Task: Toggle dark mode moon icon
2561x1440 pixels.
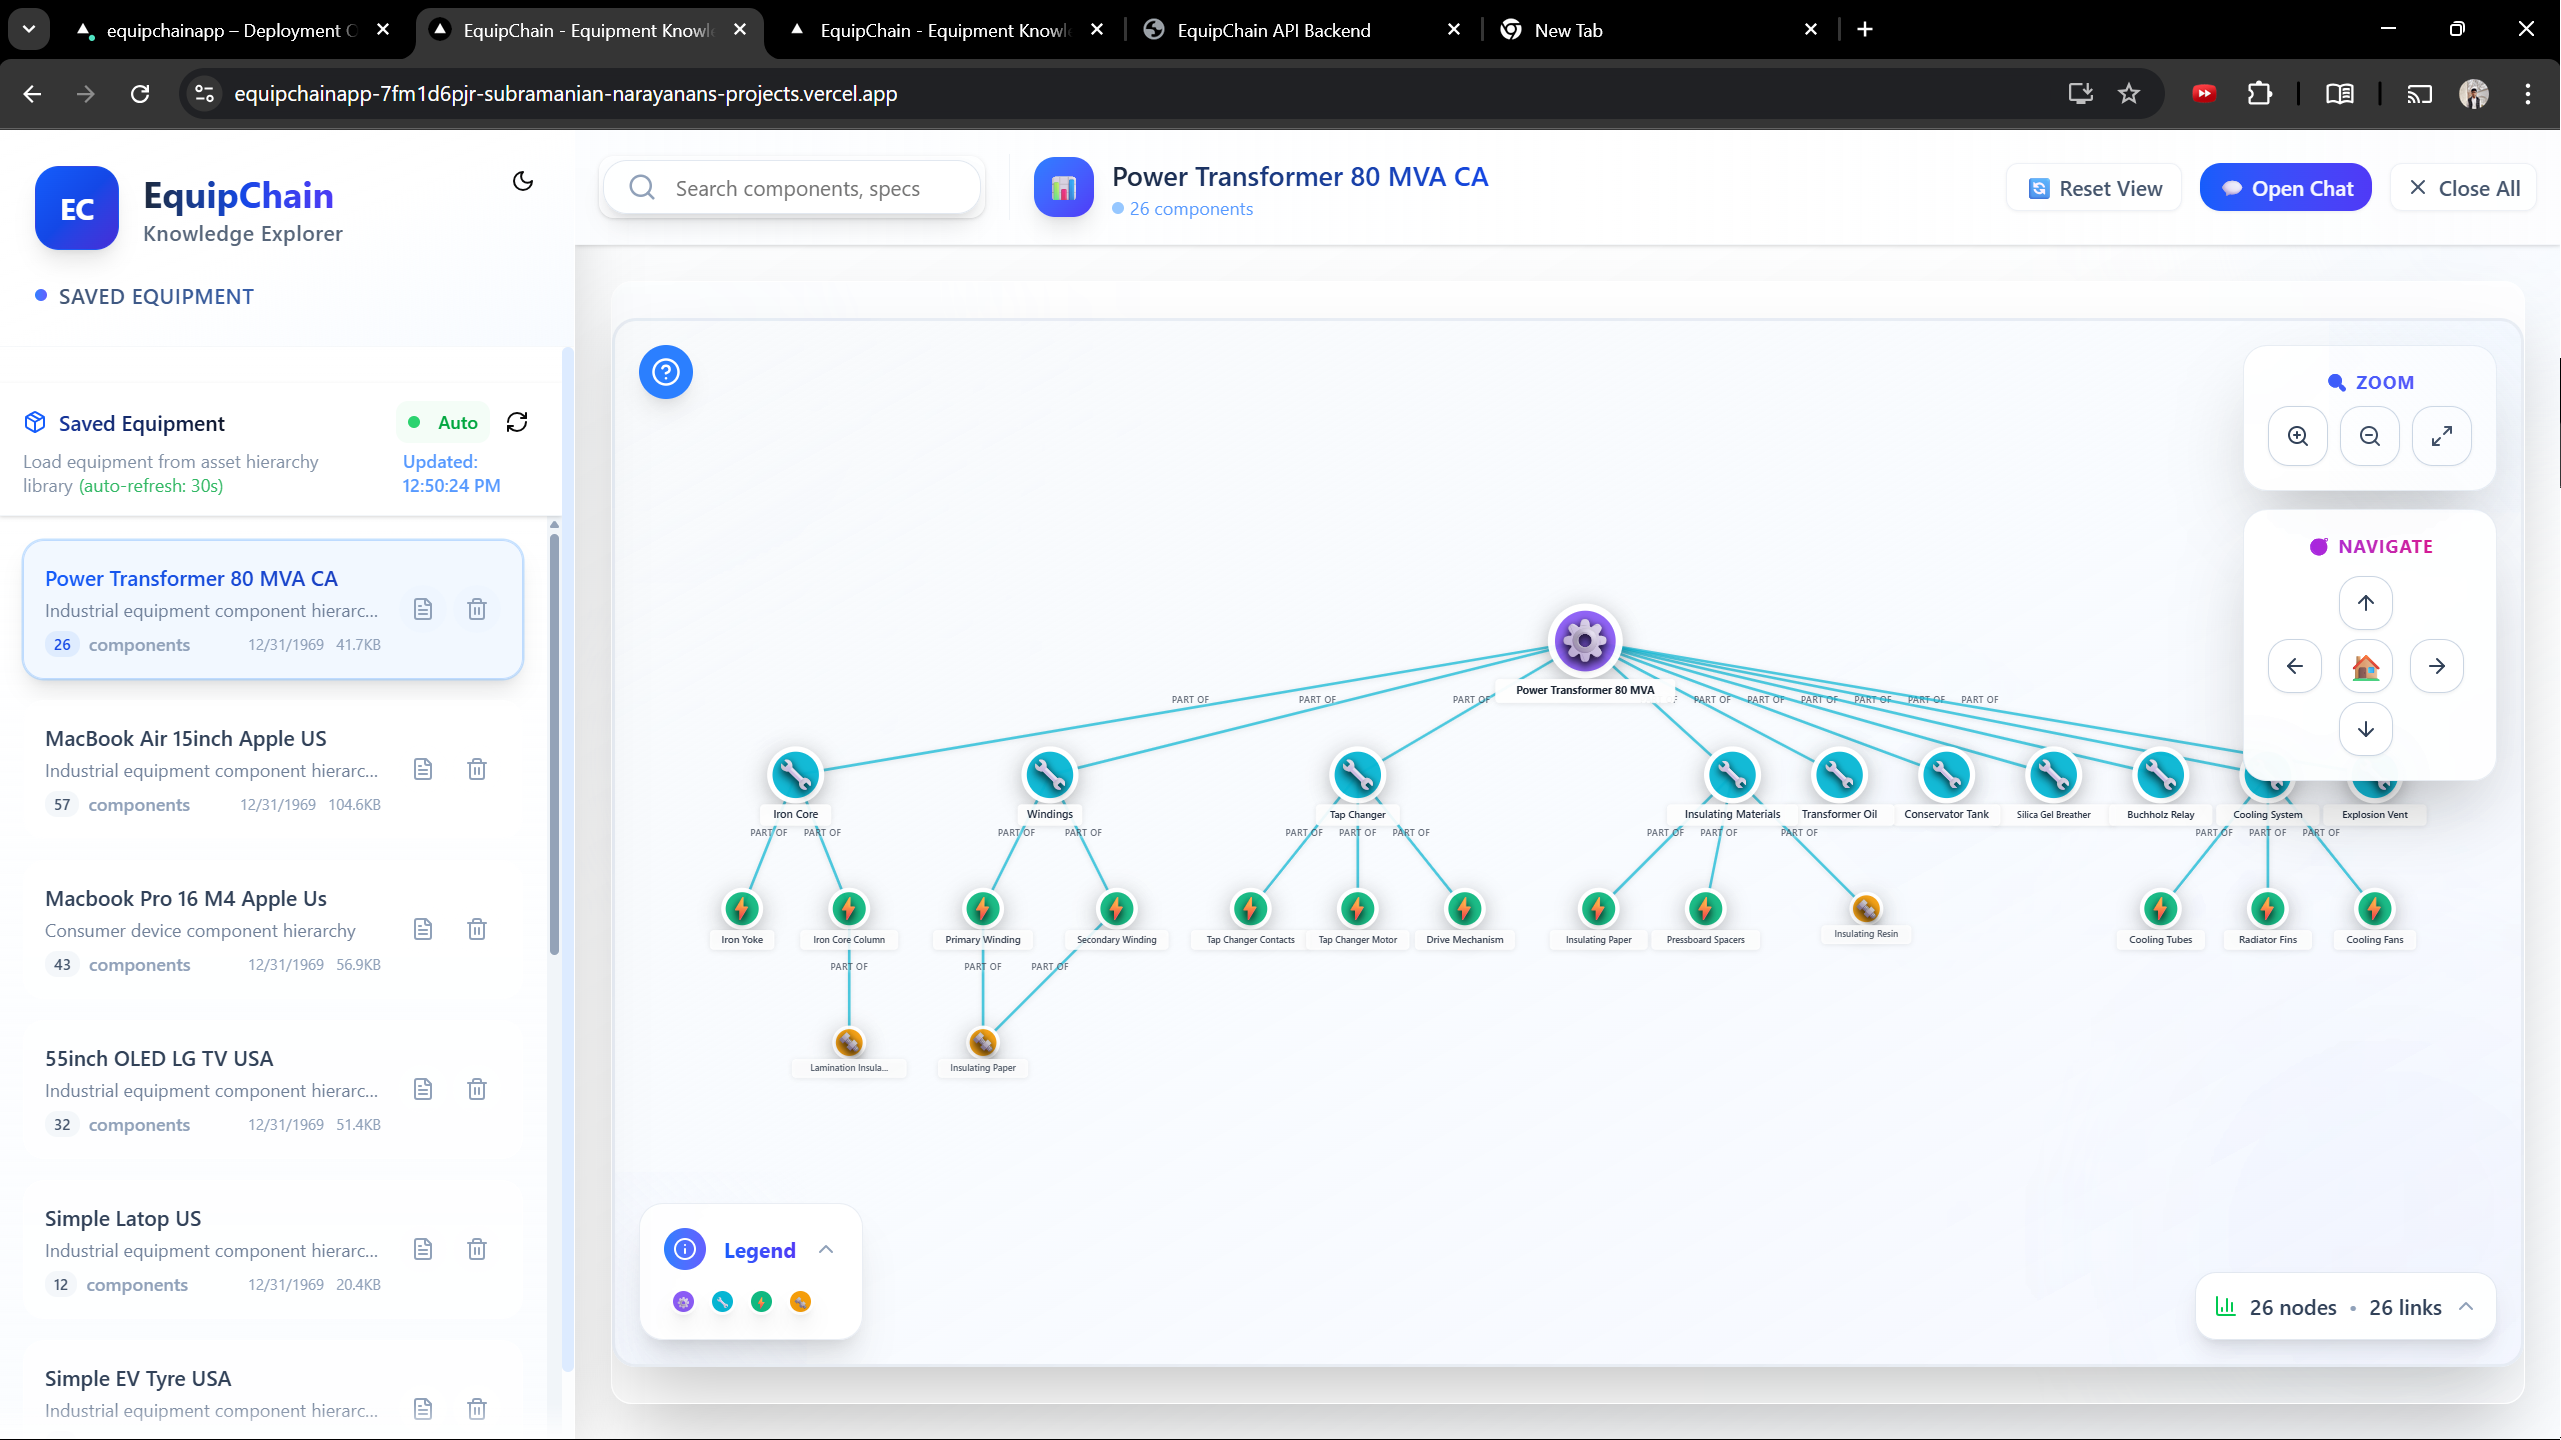Action: pos(523,181)
